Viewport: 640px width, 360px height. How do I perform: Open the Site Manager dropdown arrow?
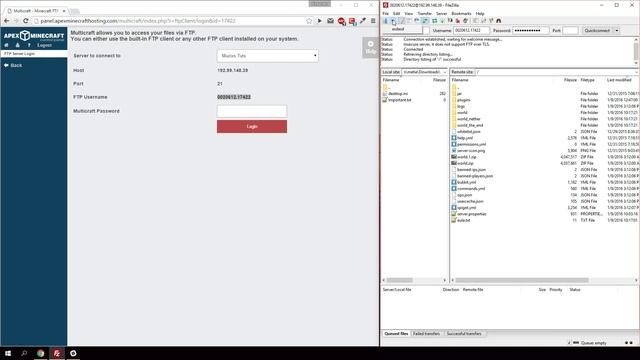coord(392,20)
